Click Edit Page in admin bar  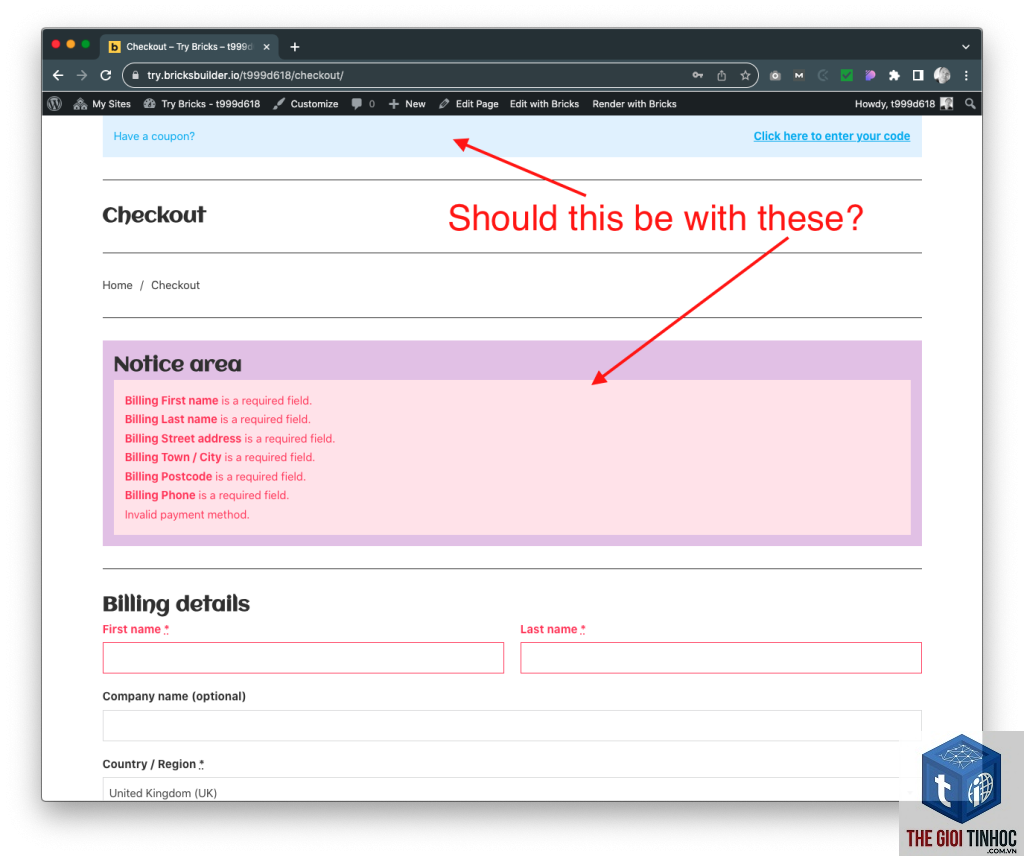tap(469, 104)
